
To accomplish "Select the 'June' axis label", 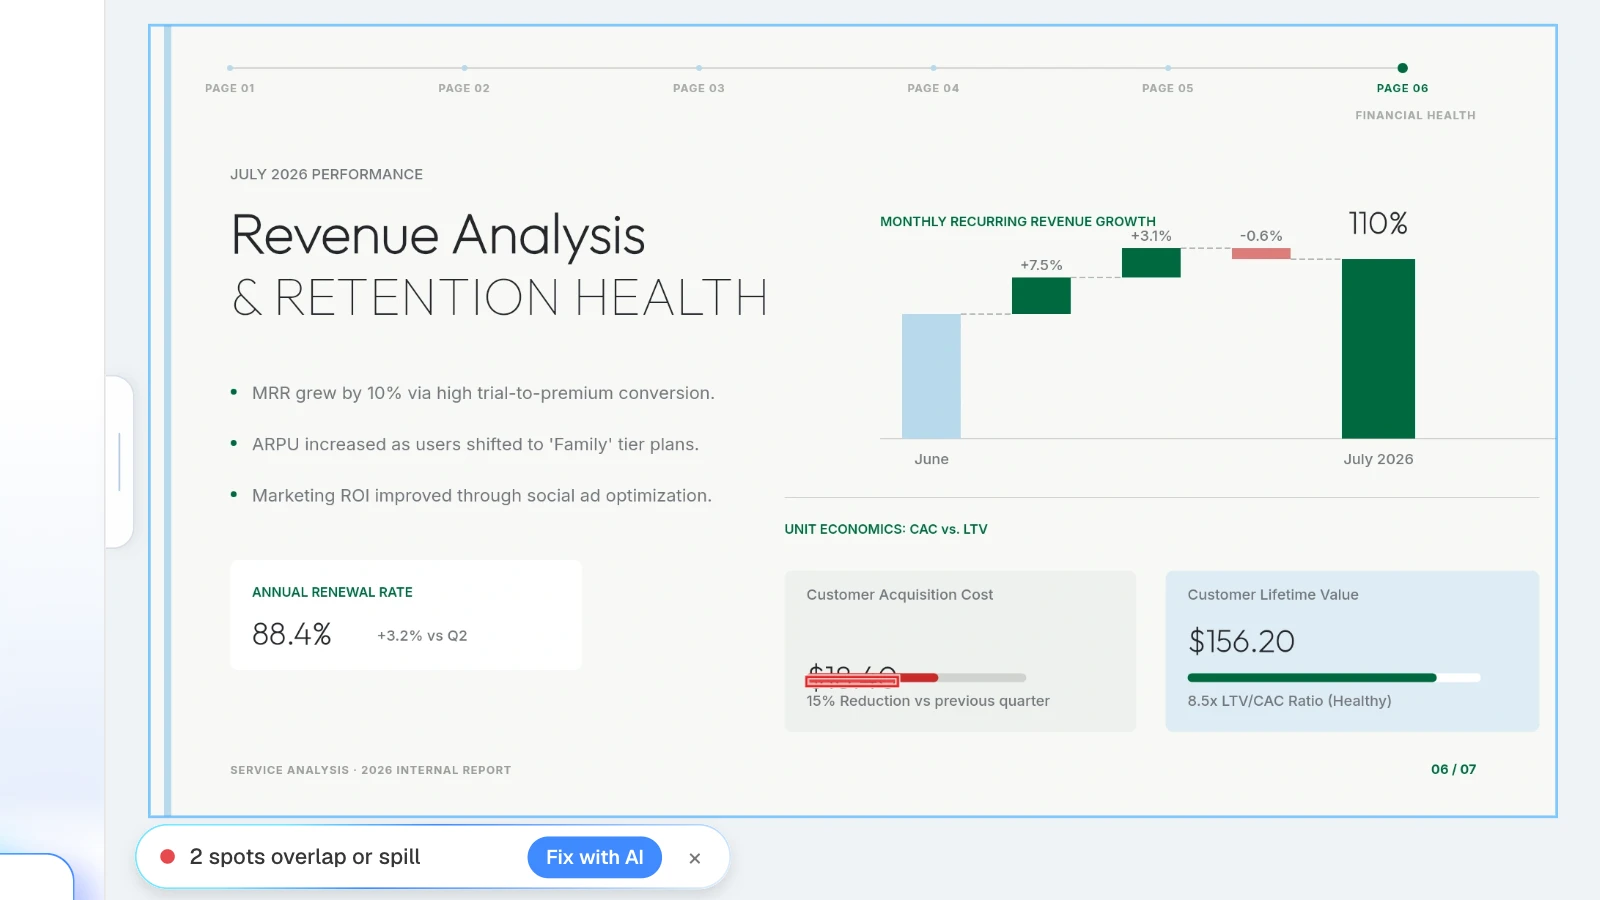I will coord(931,459).
